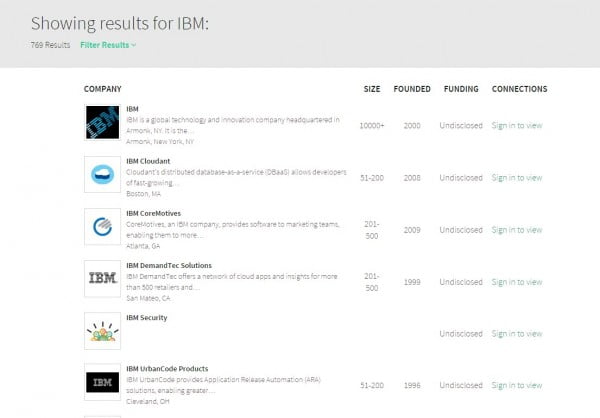This screenshot has height=418, width=600.
Task: Open the IBM Cloudant company link
Action: [148, 161]
